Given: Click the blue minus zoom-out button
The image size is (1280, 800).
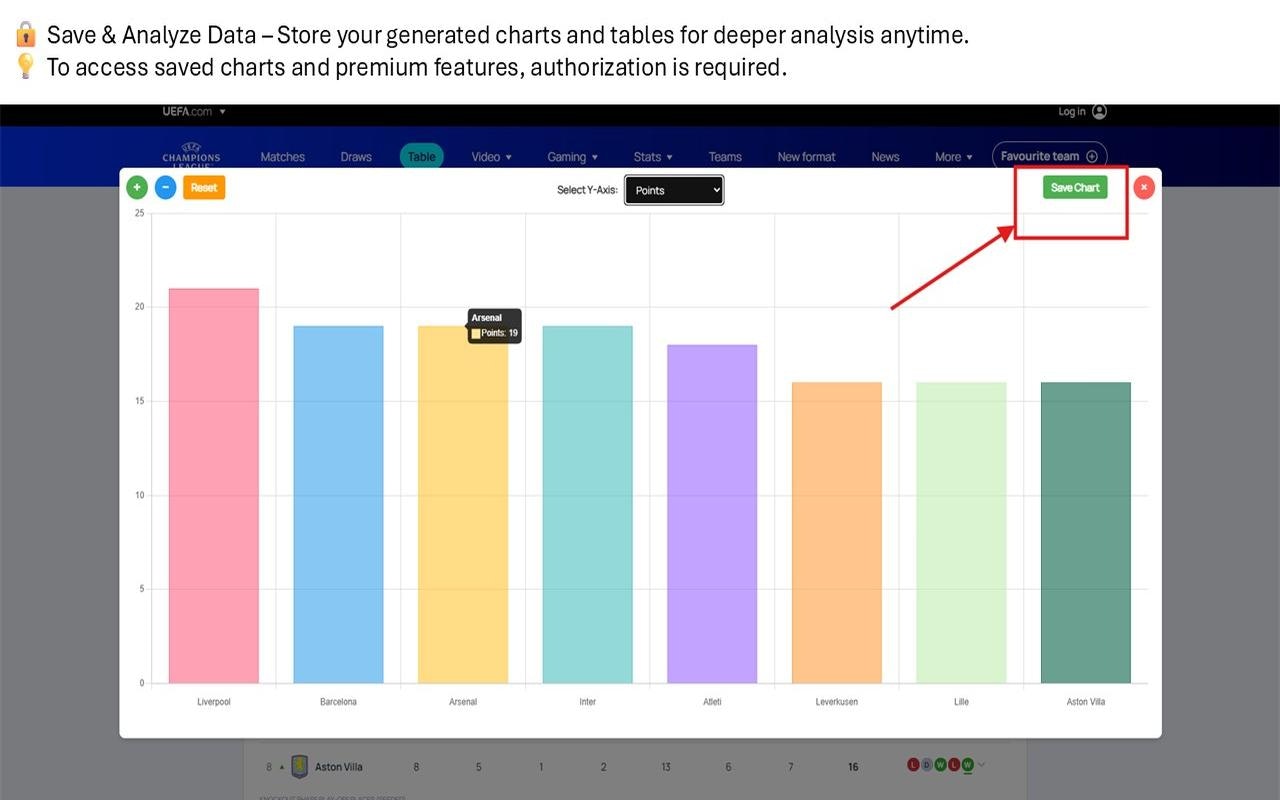Looking at the screenshot, I should [166, 187].
